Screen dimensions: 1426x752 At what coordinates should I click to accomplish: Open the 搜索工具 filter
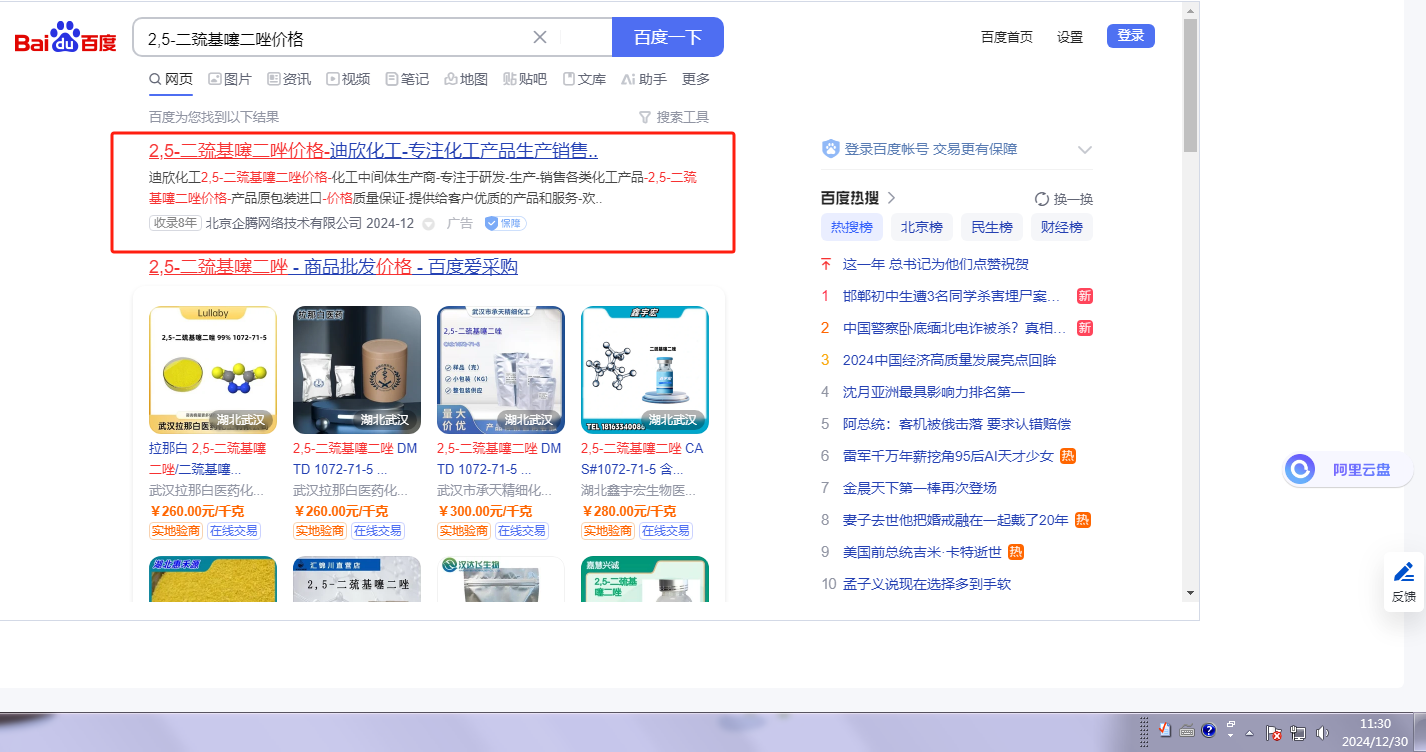pyautogui.click(x=674, y=117)
